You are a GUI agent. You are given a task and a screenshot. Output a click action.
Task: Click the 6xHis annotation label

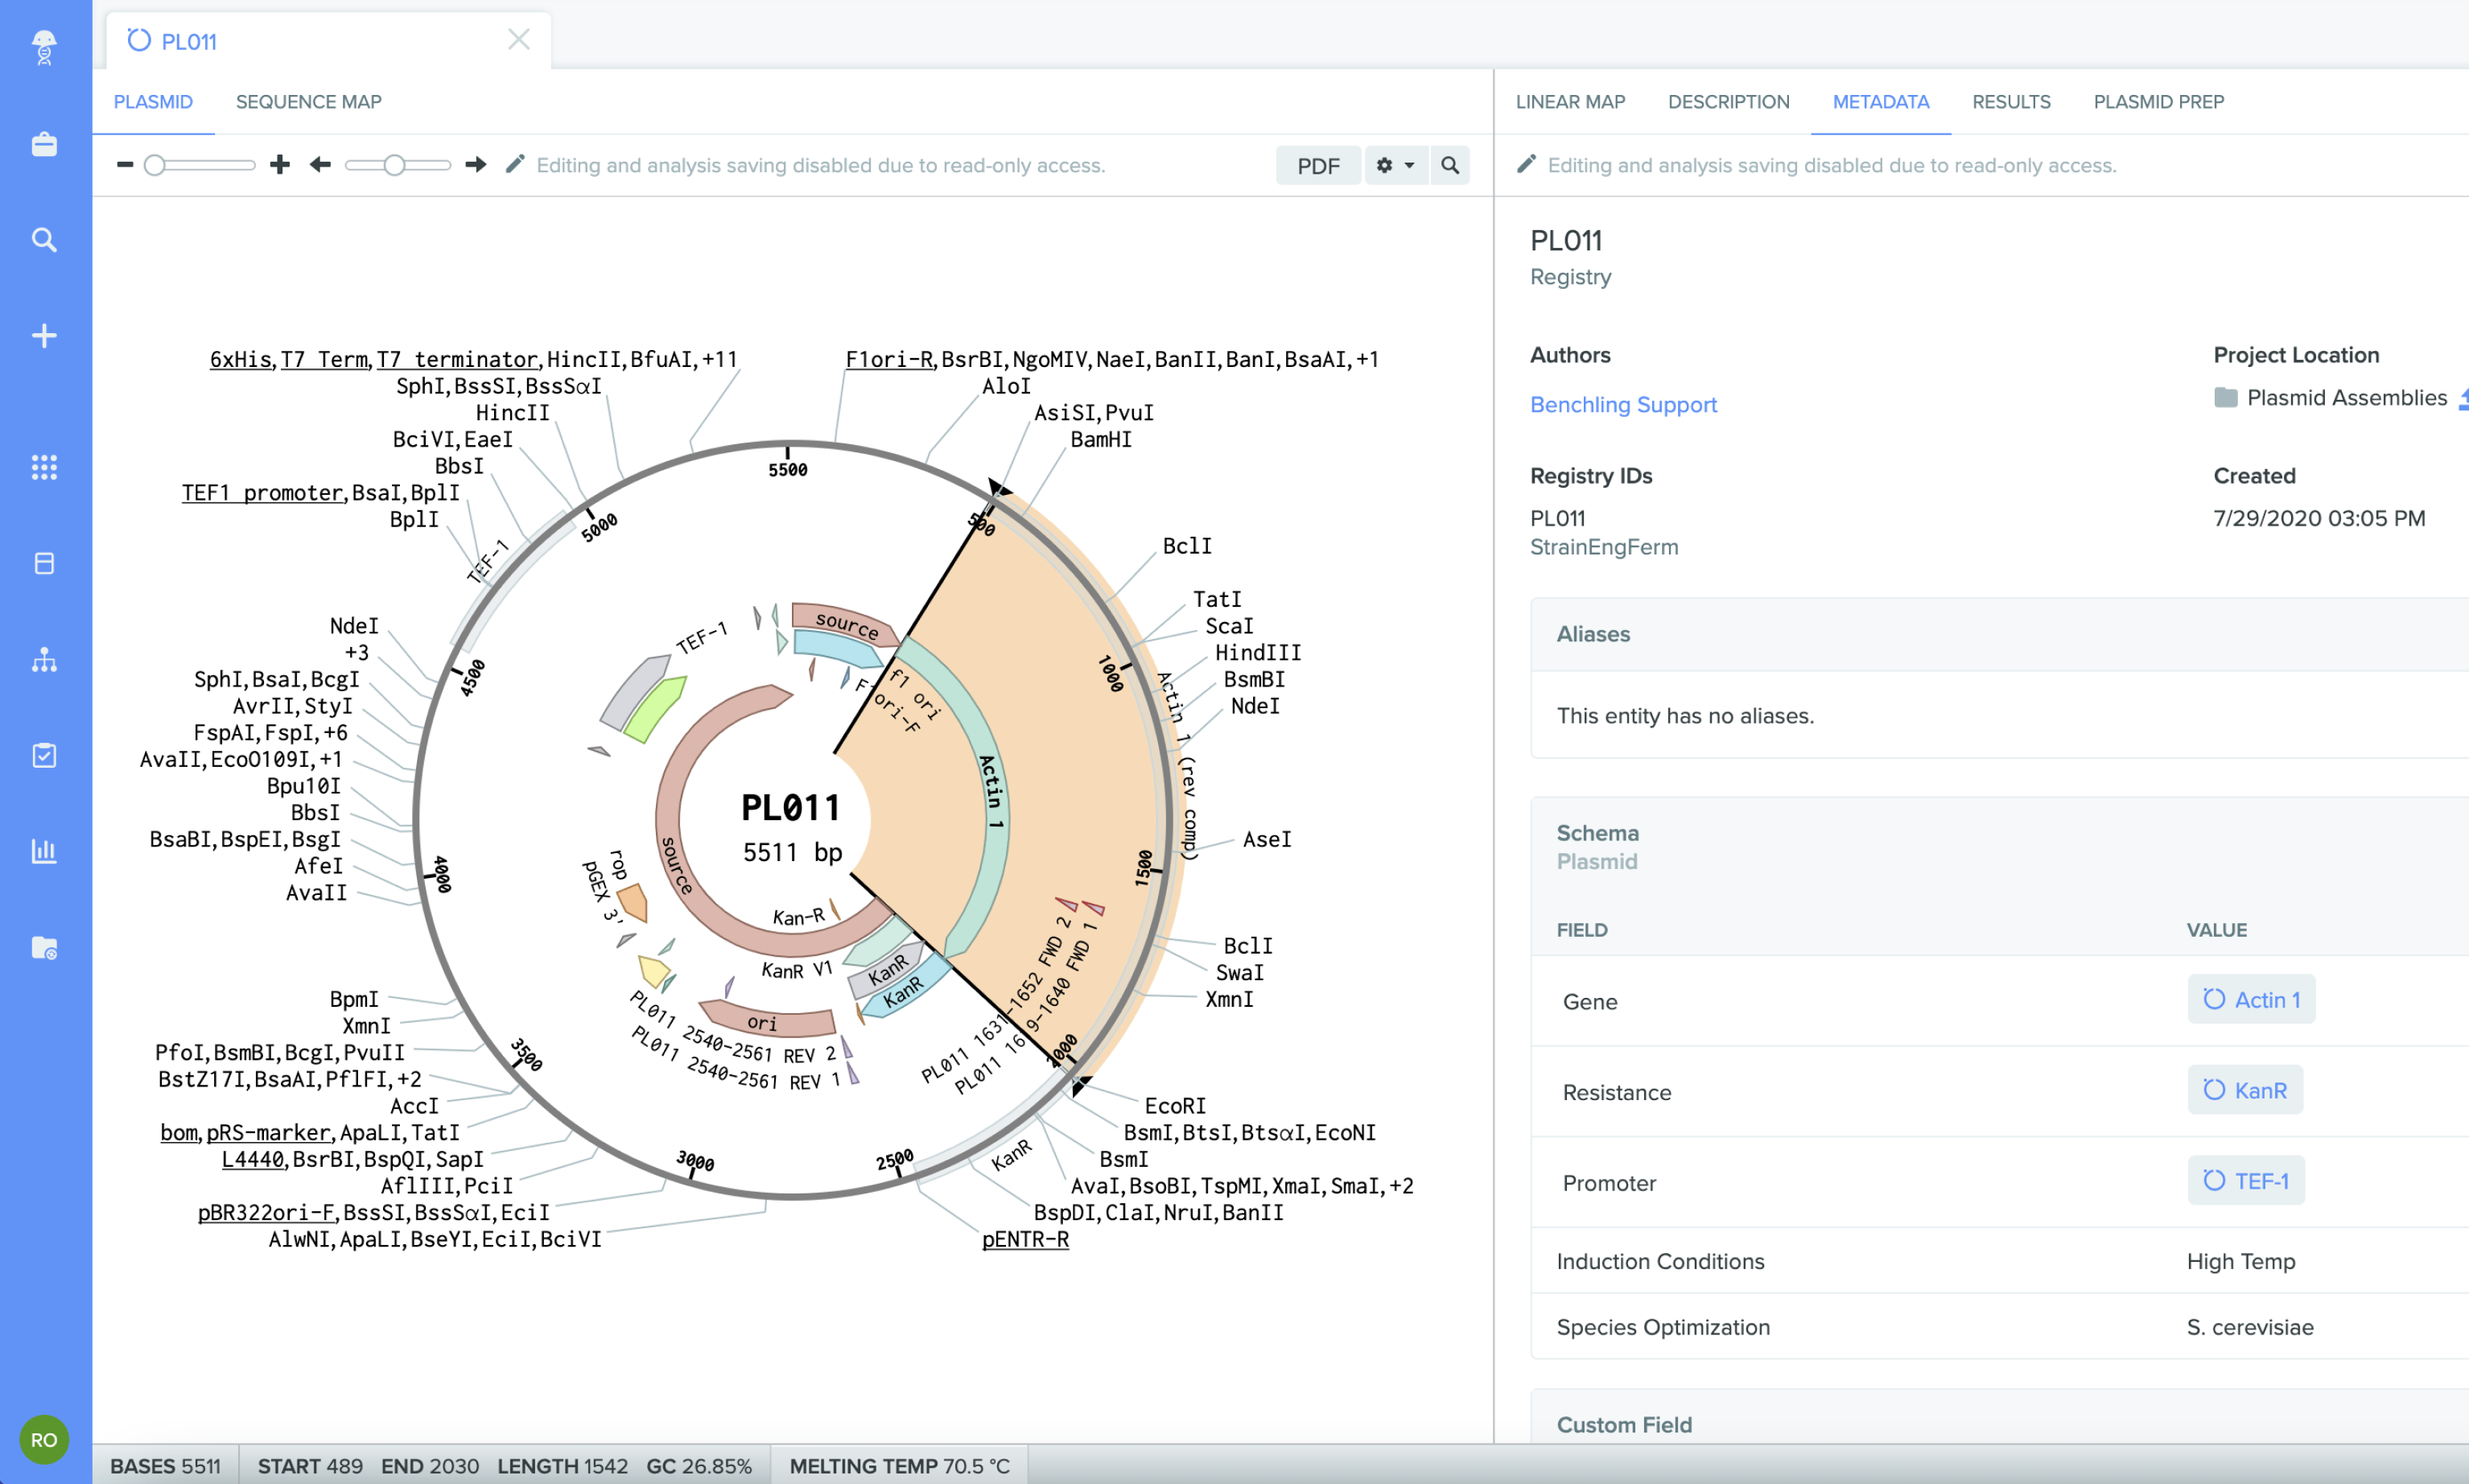[x=240, y=359]
